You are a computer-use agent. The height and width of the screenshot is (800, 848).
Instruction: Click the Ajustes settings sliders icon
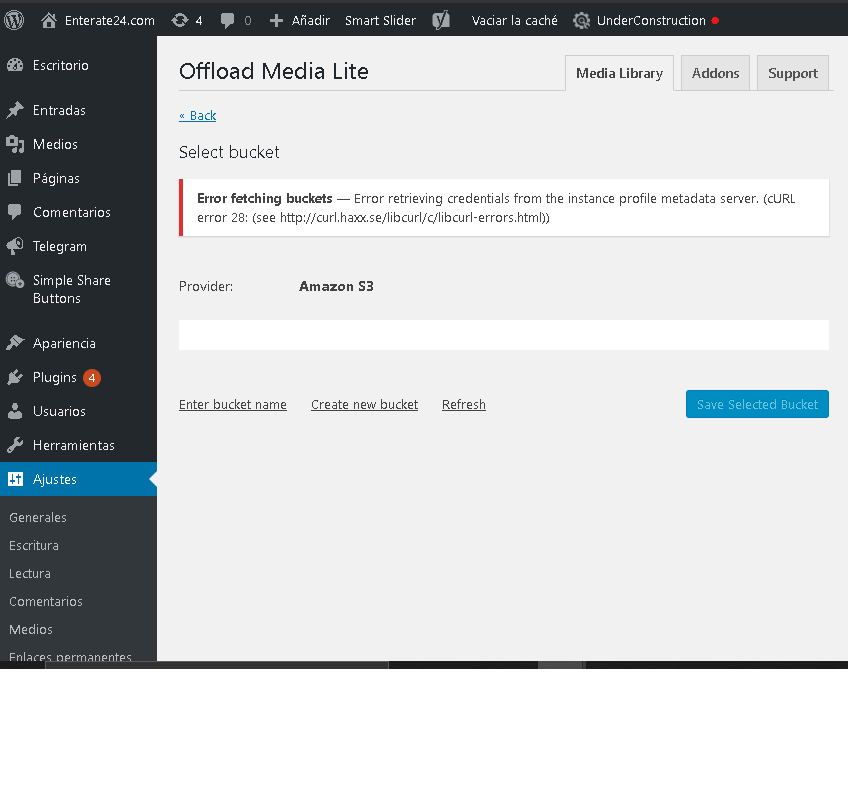pyautogui.click(x=16, y=479)
